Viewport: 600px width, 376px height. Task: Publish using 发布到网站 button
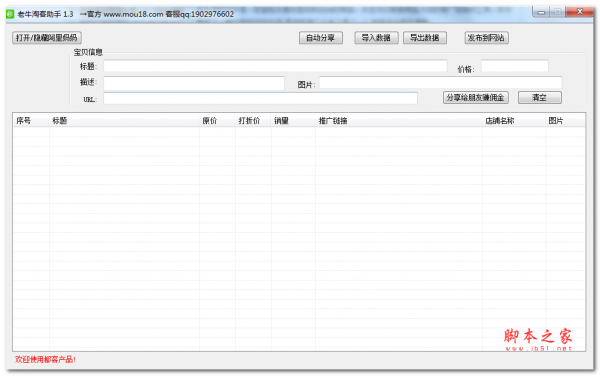click(x=486, y=37)
